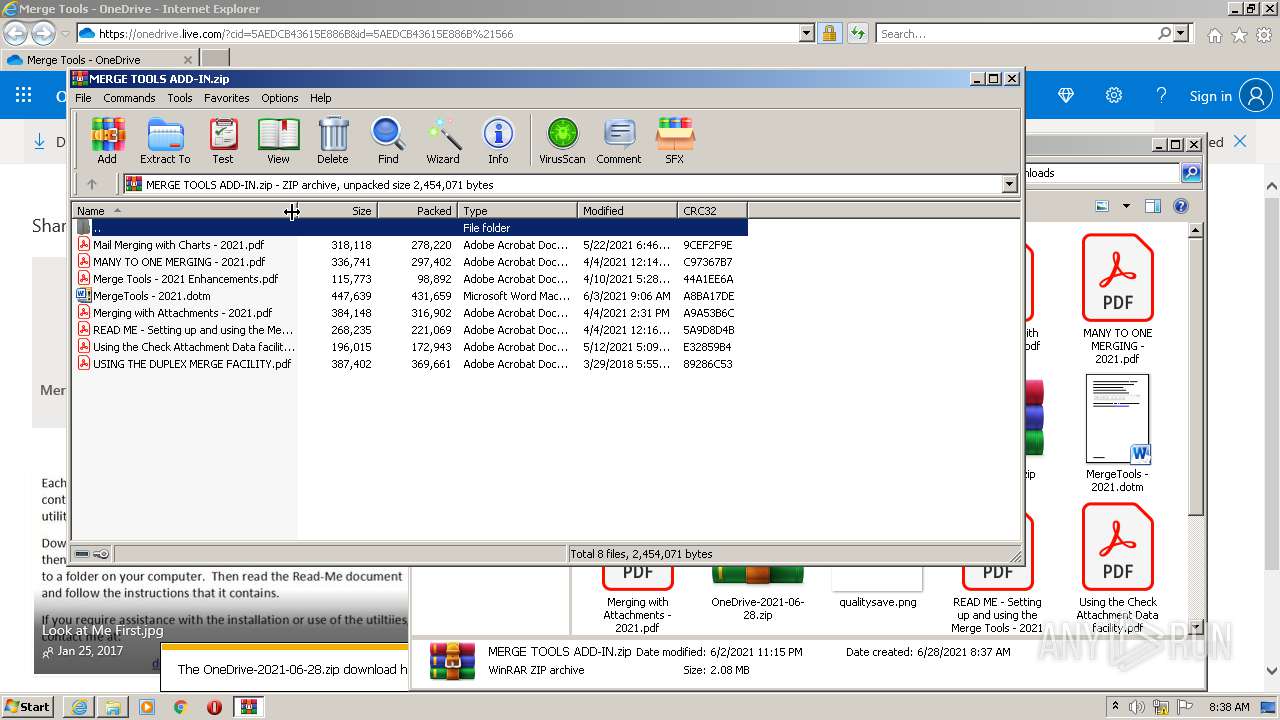The width and height of the screenshot is (1280, 720).
Task: Click the View toolbar icon
Action: click(x=278, y=140)
